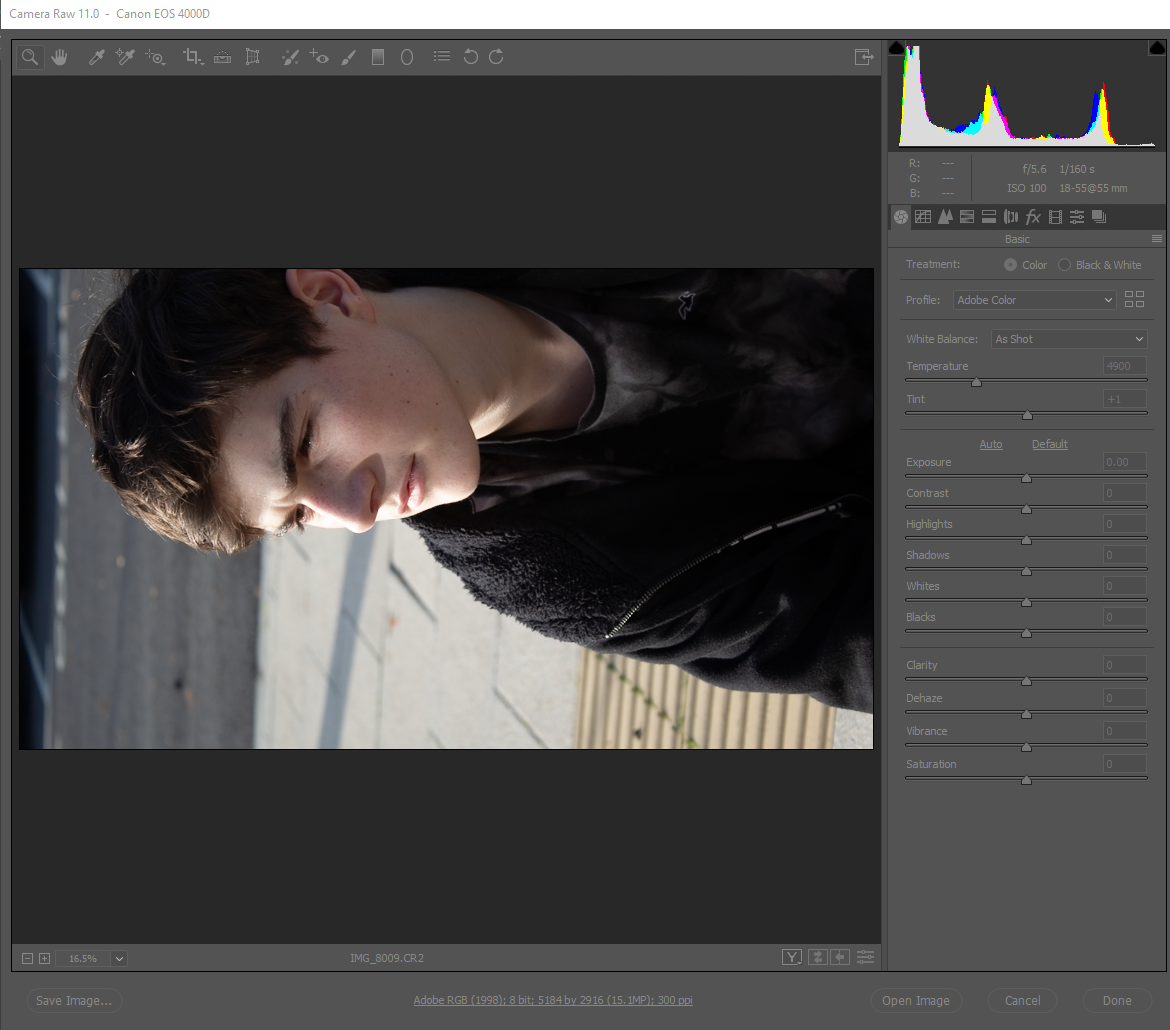Click the Auto tone link

coord(991,444)
